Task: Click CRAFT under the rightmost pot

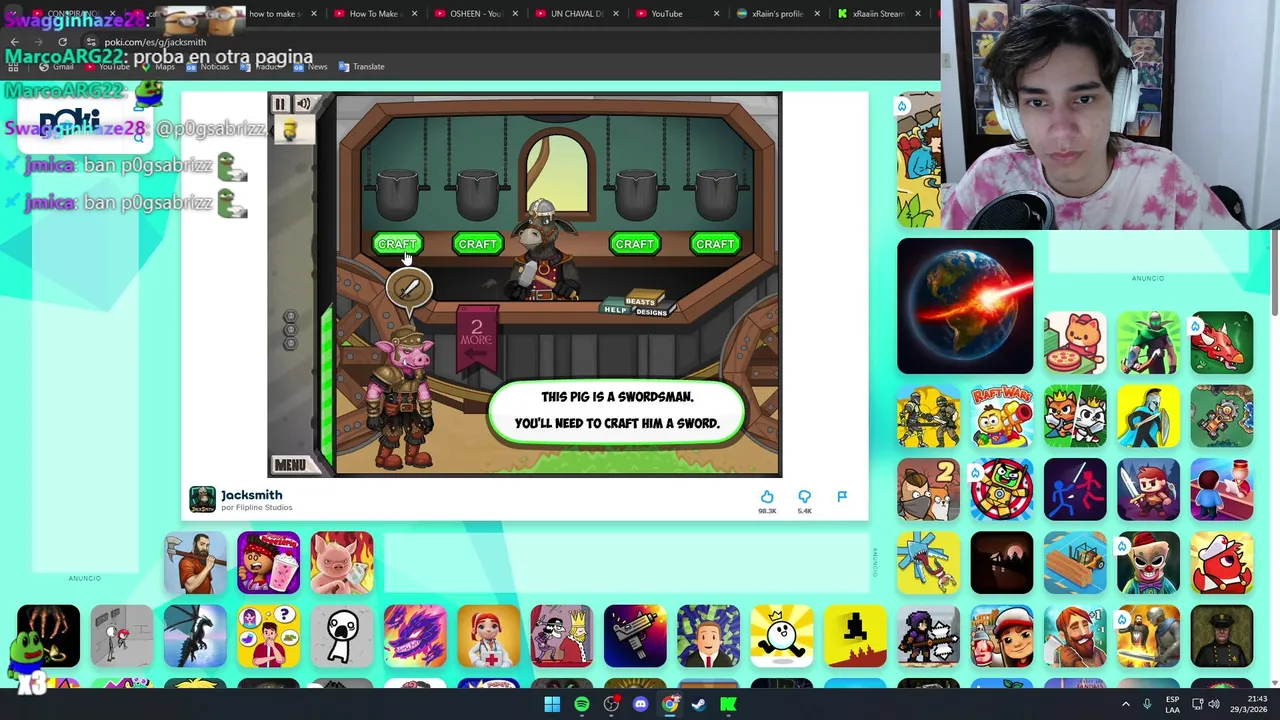Action: coord(715,244)
